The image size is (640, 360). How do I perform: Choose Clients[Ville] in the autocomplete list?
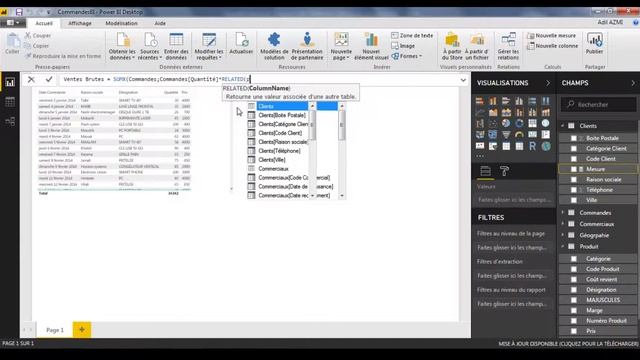[278, 160]
